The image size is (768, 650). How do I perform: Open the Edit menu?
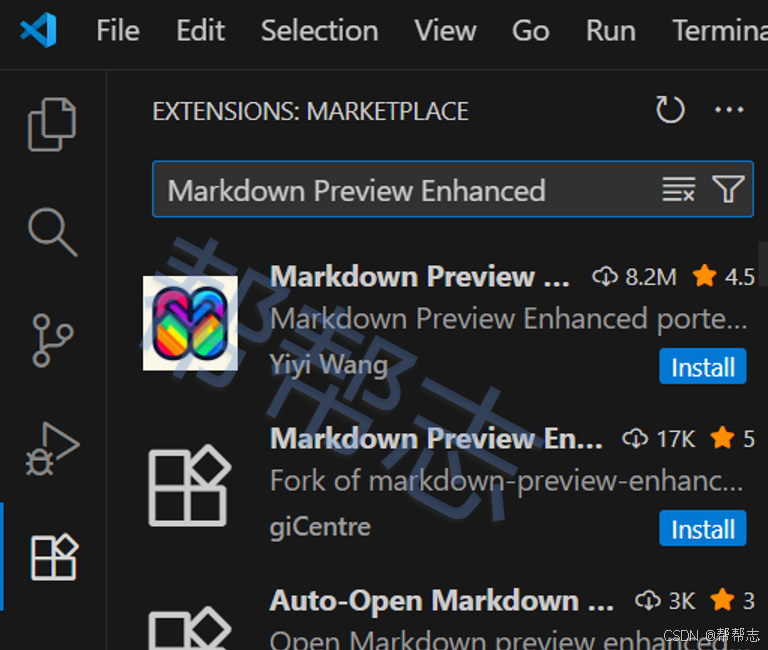point(200,30)
